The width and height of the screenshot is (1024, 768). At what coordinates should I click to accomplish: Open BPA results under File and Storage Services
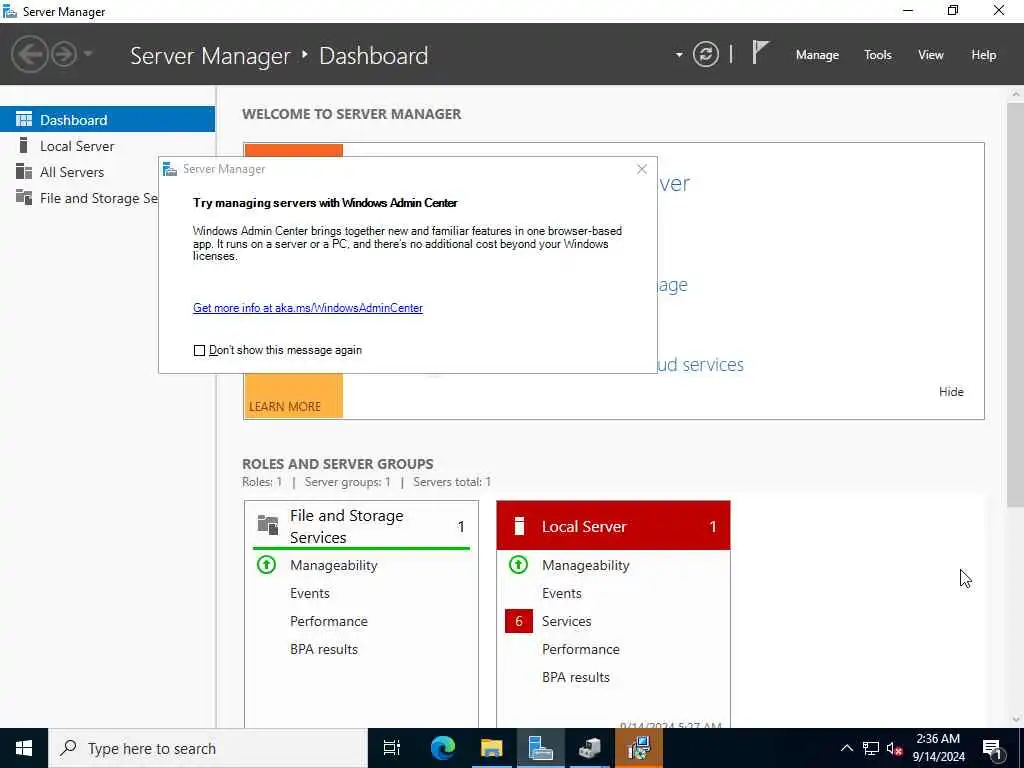(x=324, y=649)
